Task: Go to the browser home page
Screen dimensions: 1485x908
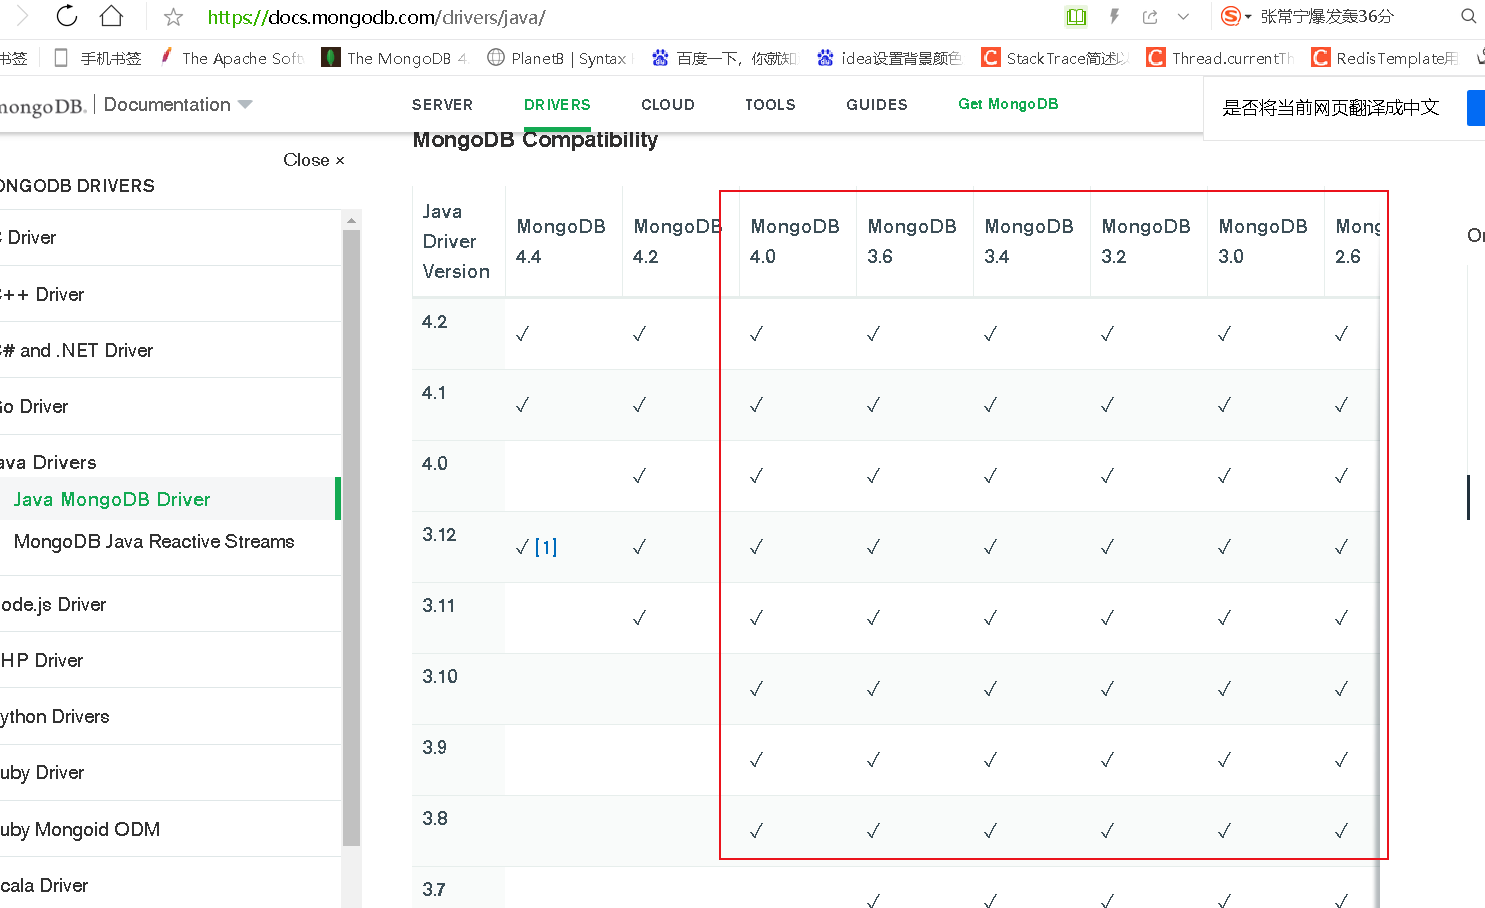Action: click(x=111, y=16)
